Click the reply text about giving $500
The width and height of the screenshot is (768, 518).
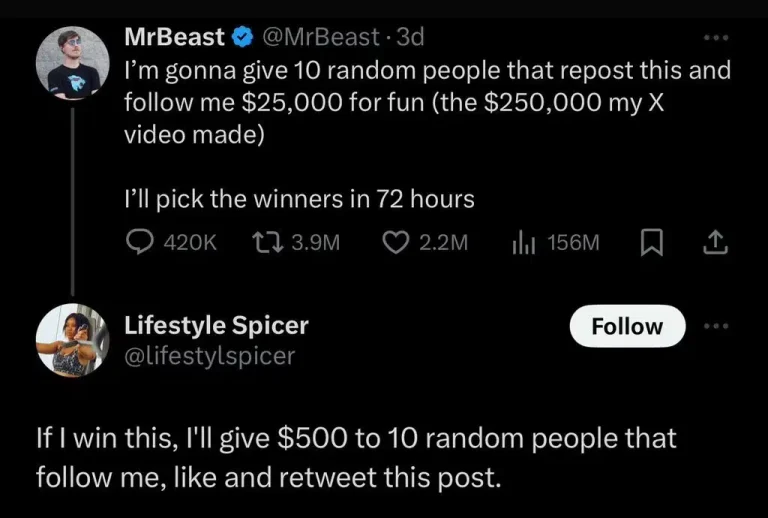tap(356, 457)
